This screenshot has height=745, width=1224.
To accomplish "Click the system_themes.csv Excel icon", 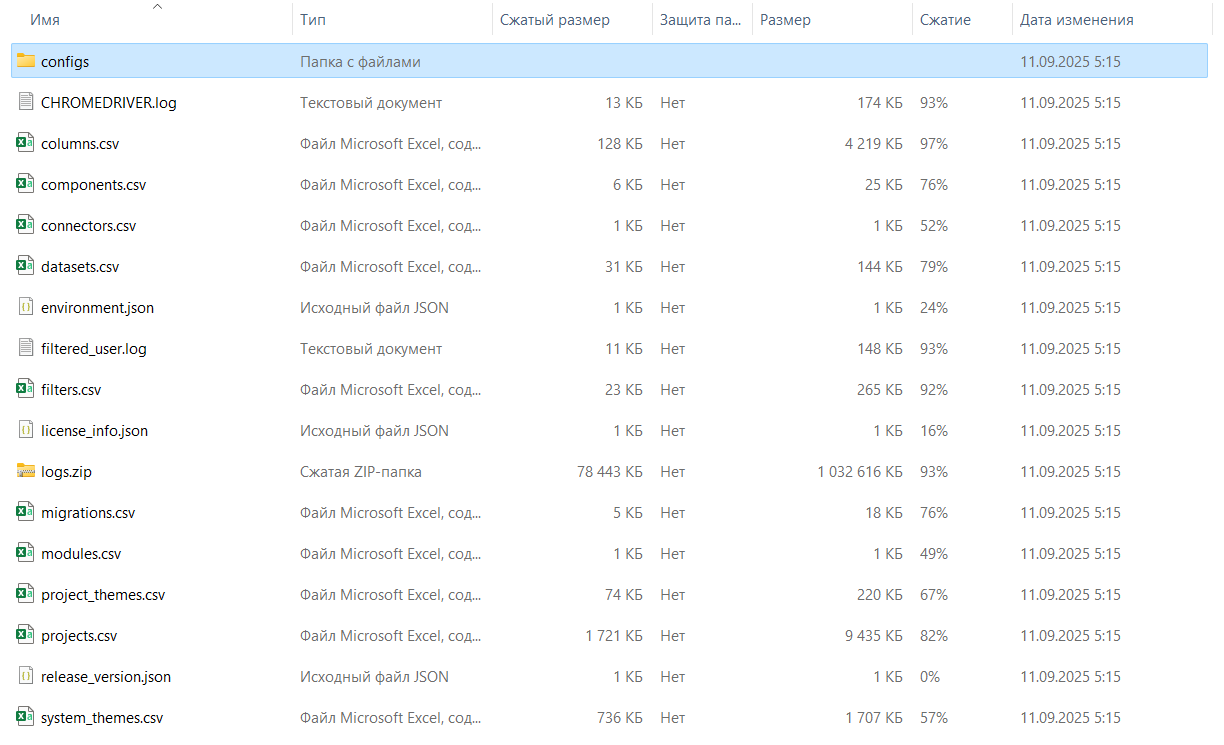I will (x=26, y=717).
